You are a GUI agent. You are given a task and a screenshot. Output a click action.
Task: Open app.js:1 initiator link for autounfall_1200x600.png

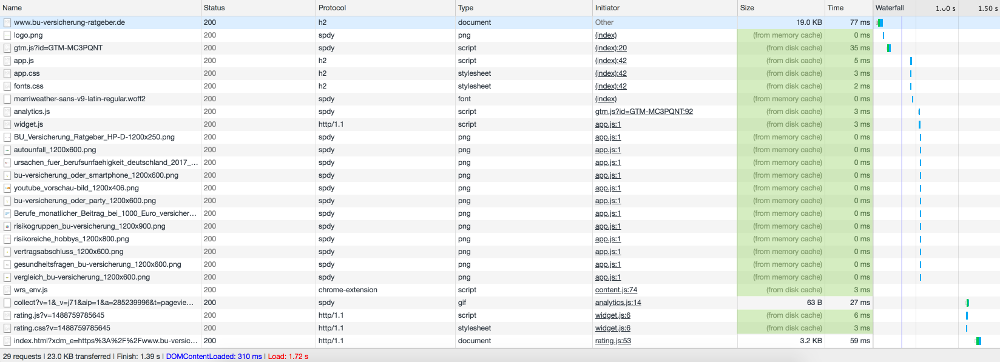click(608, 150)
